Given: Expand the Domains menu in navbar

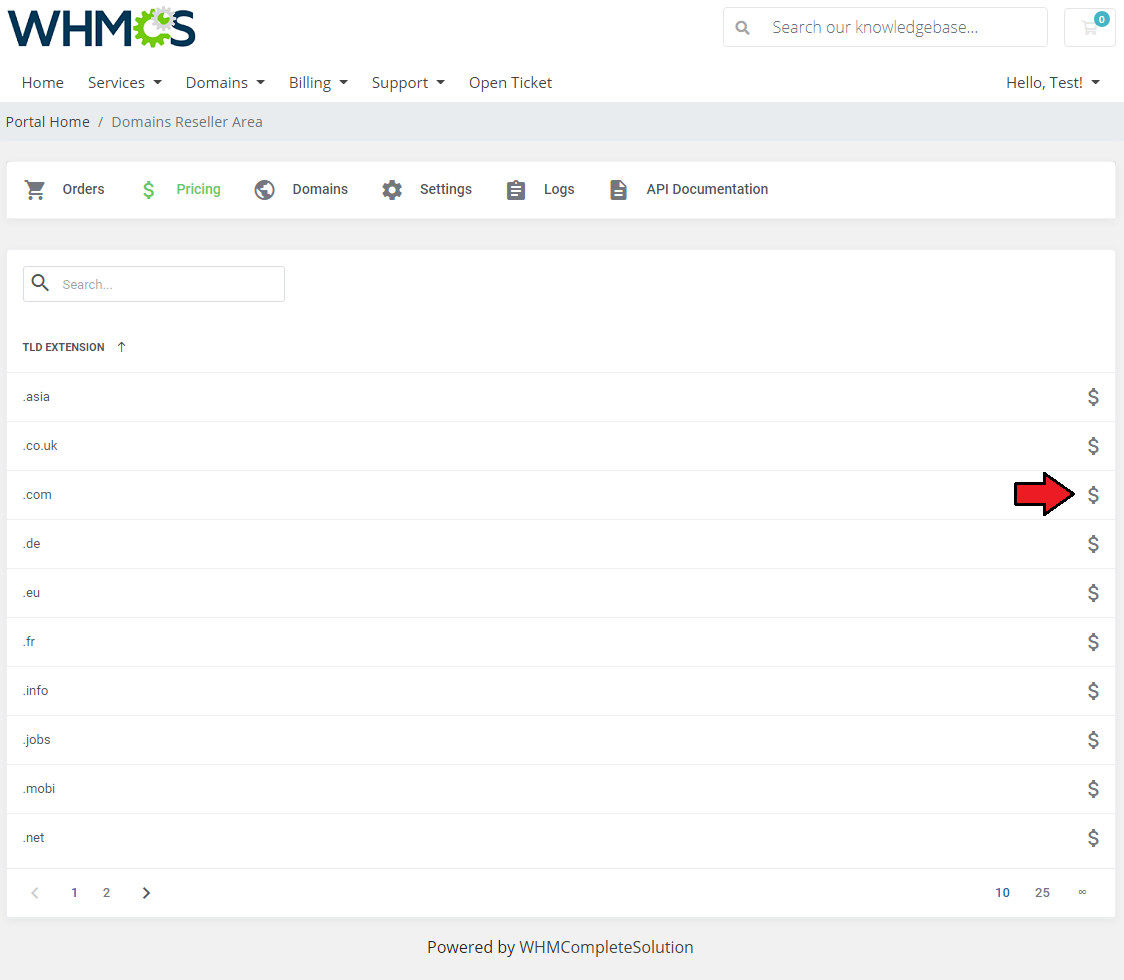Looking at the screenshot, I should [225, 82].
